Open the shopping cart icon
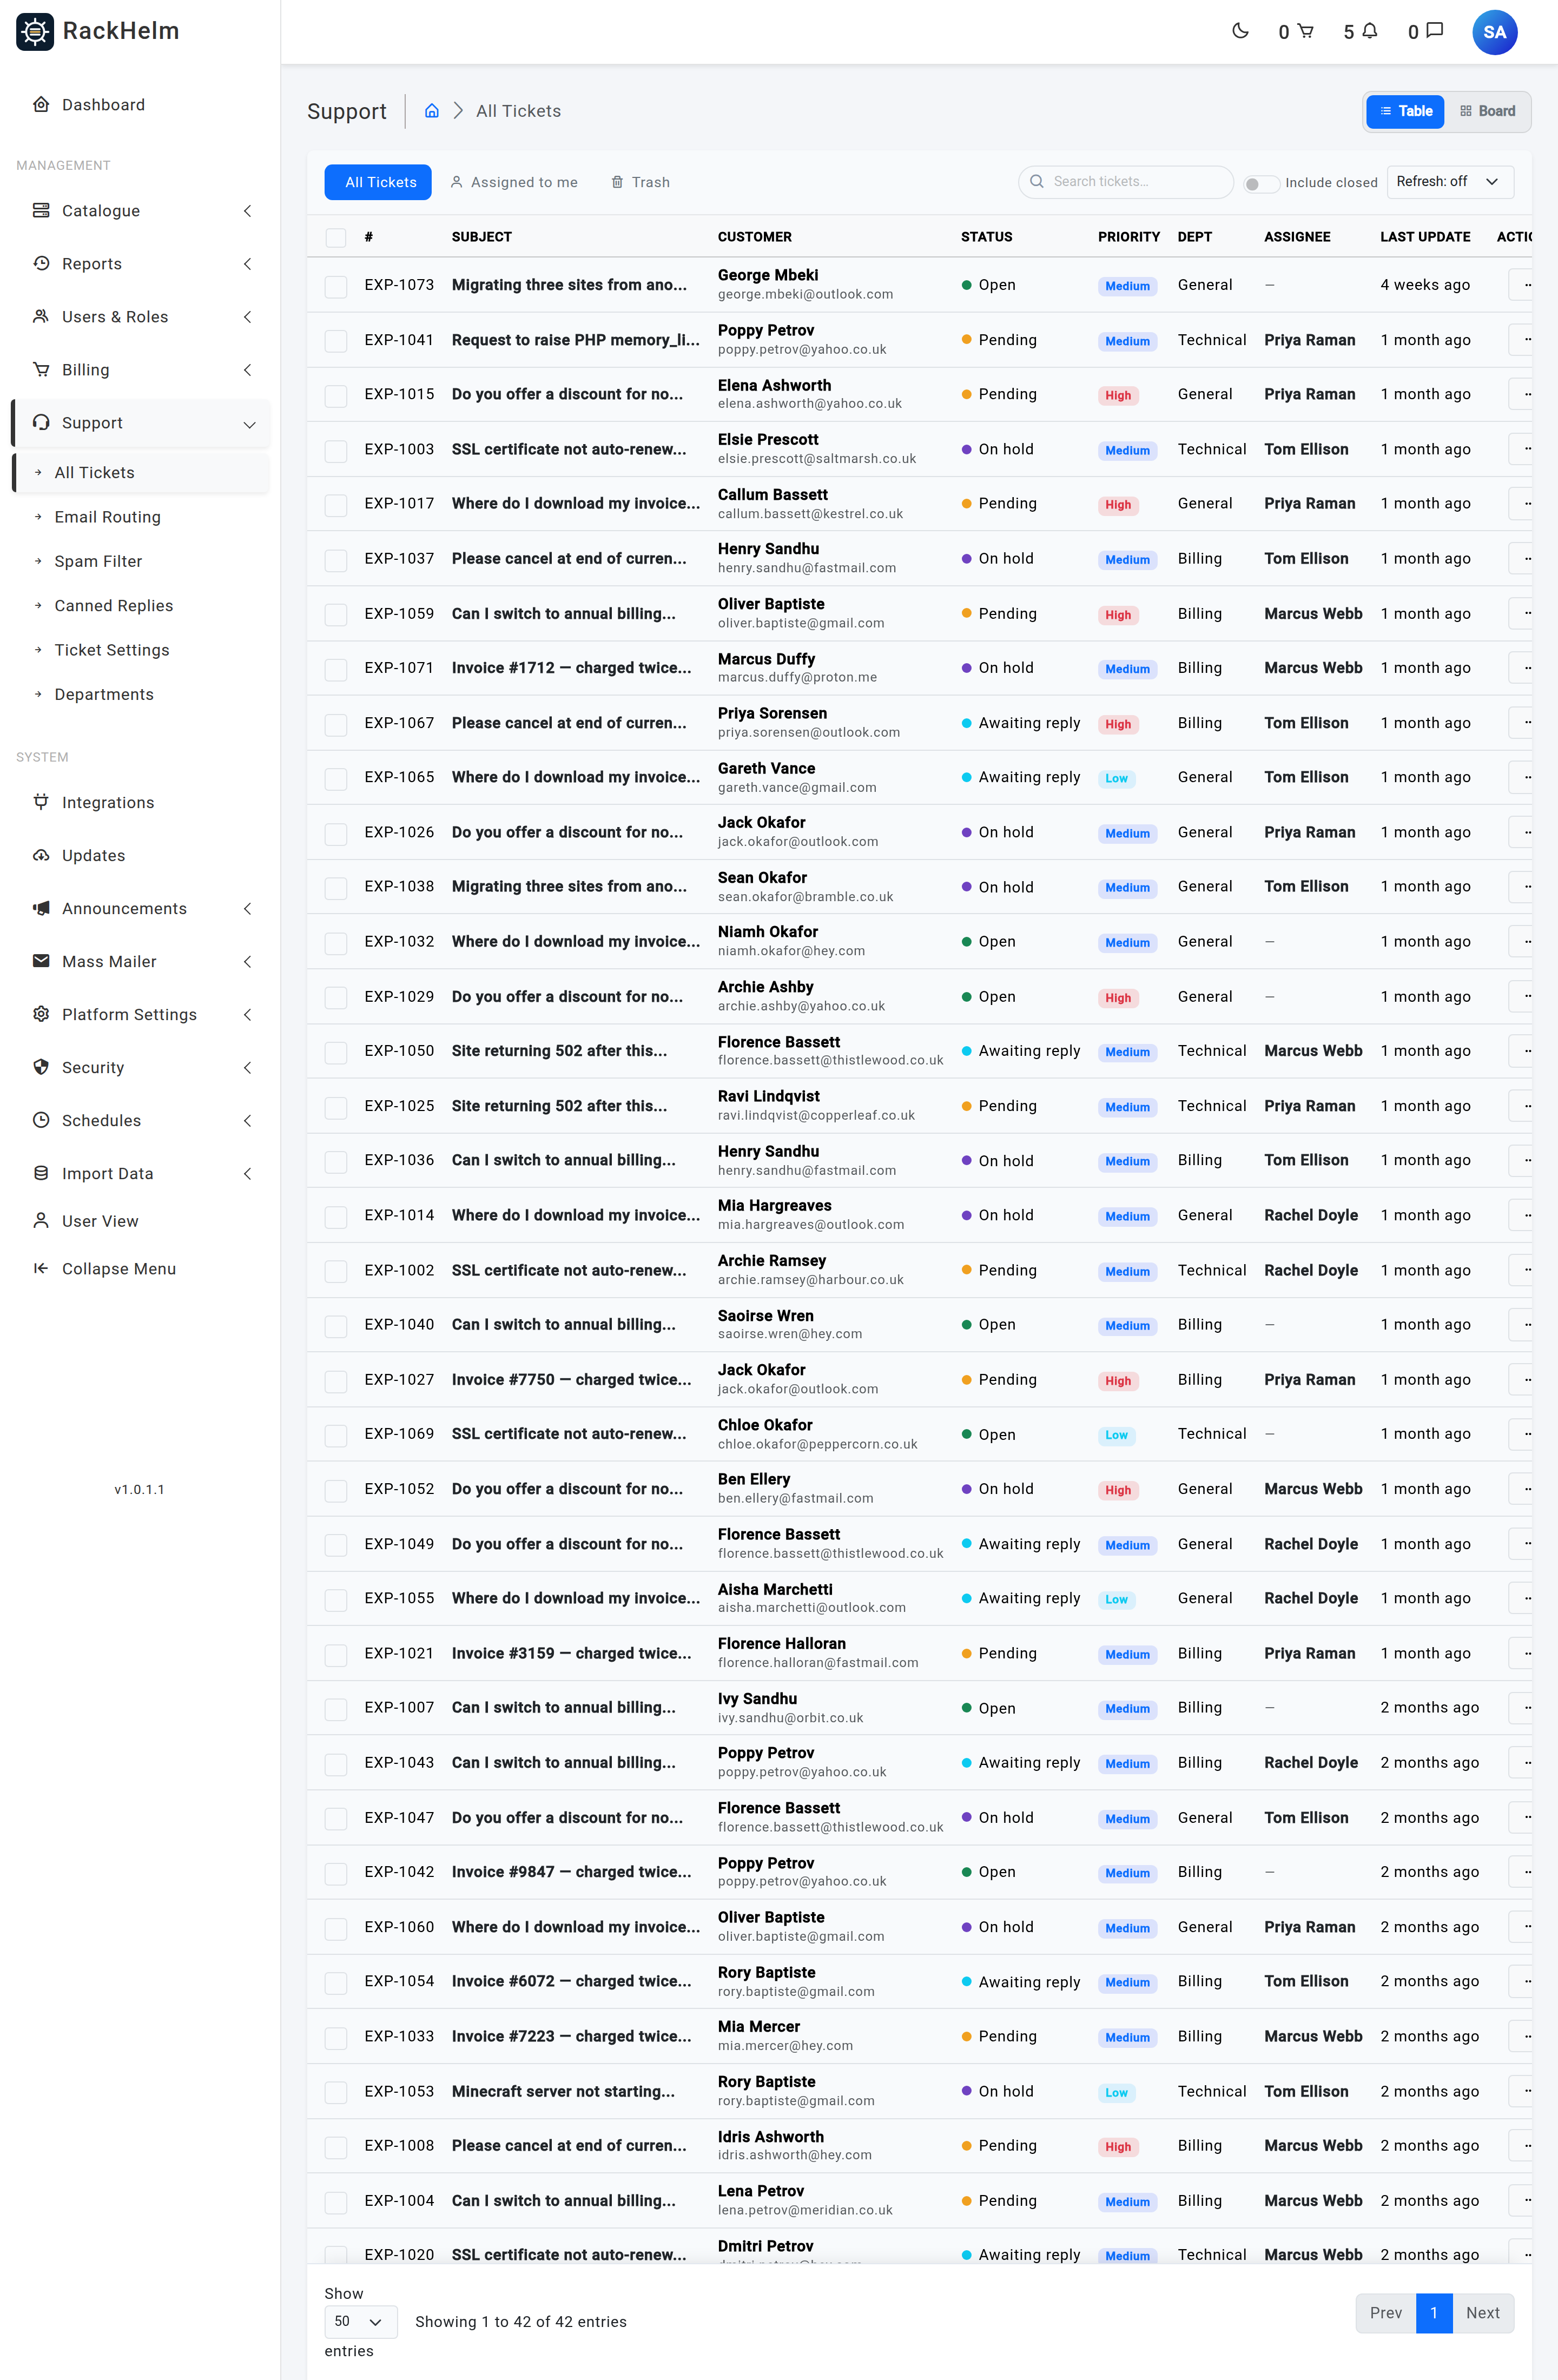 1305,31
